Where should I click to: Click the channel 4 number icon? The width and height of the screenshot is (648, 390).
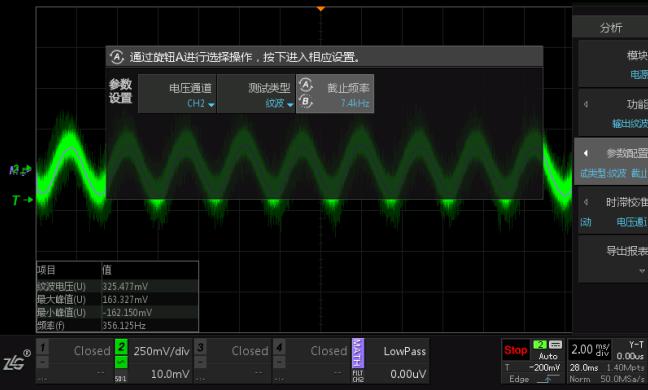tap(279, 347)
